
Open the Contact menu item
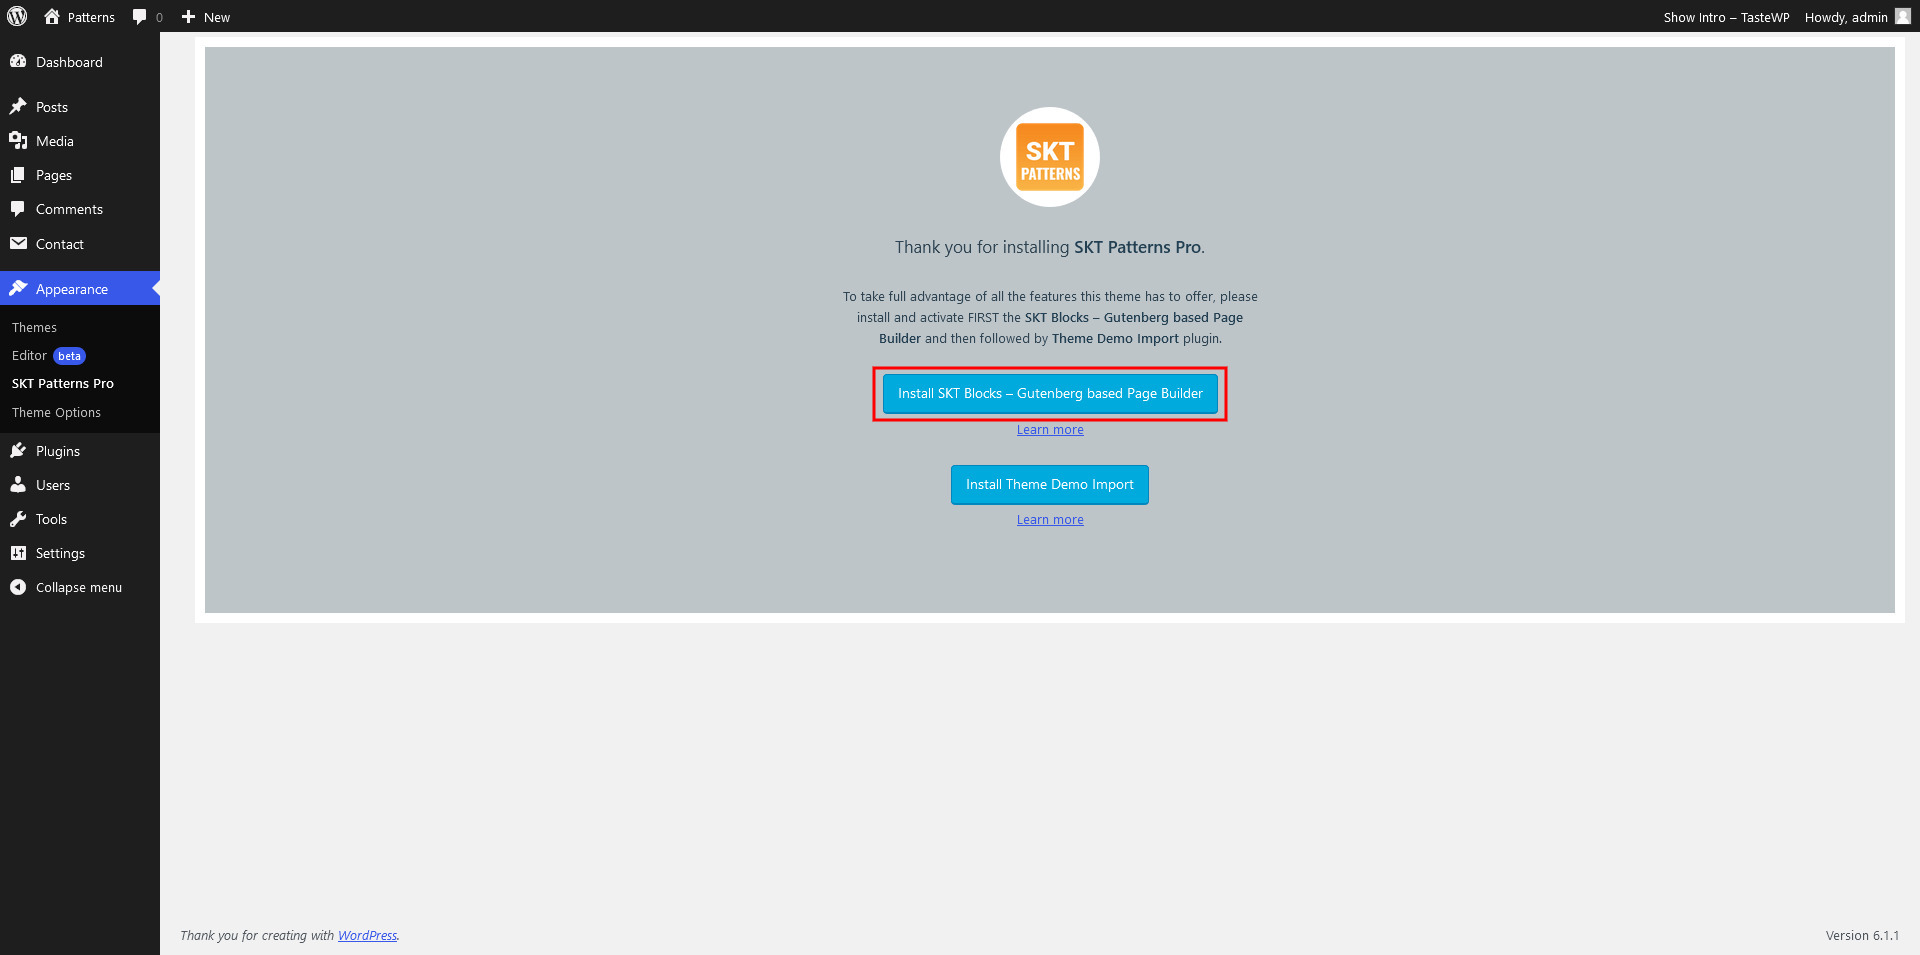[x=60, y=244]
